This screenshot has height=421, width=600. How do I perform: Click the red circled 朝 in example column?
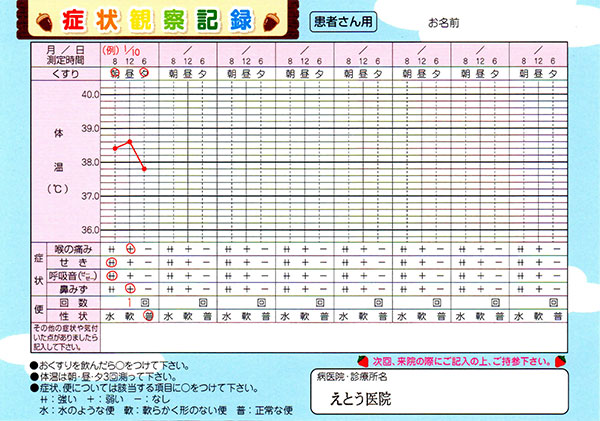115,74
